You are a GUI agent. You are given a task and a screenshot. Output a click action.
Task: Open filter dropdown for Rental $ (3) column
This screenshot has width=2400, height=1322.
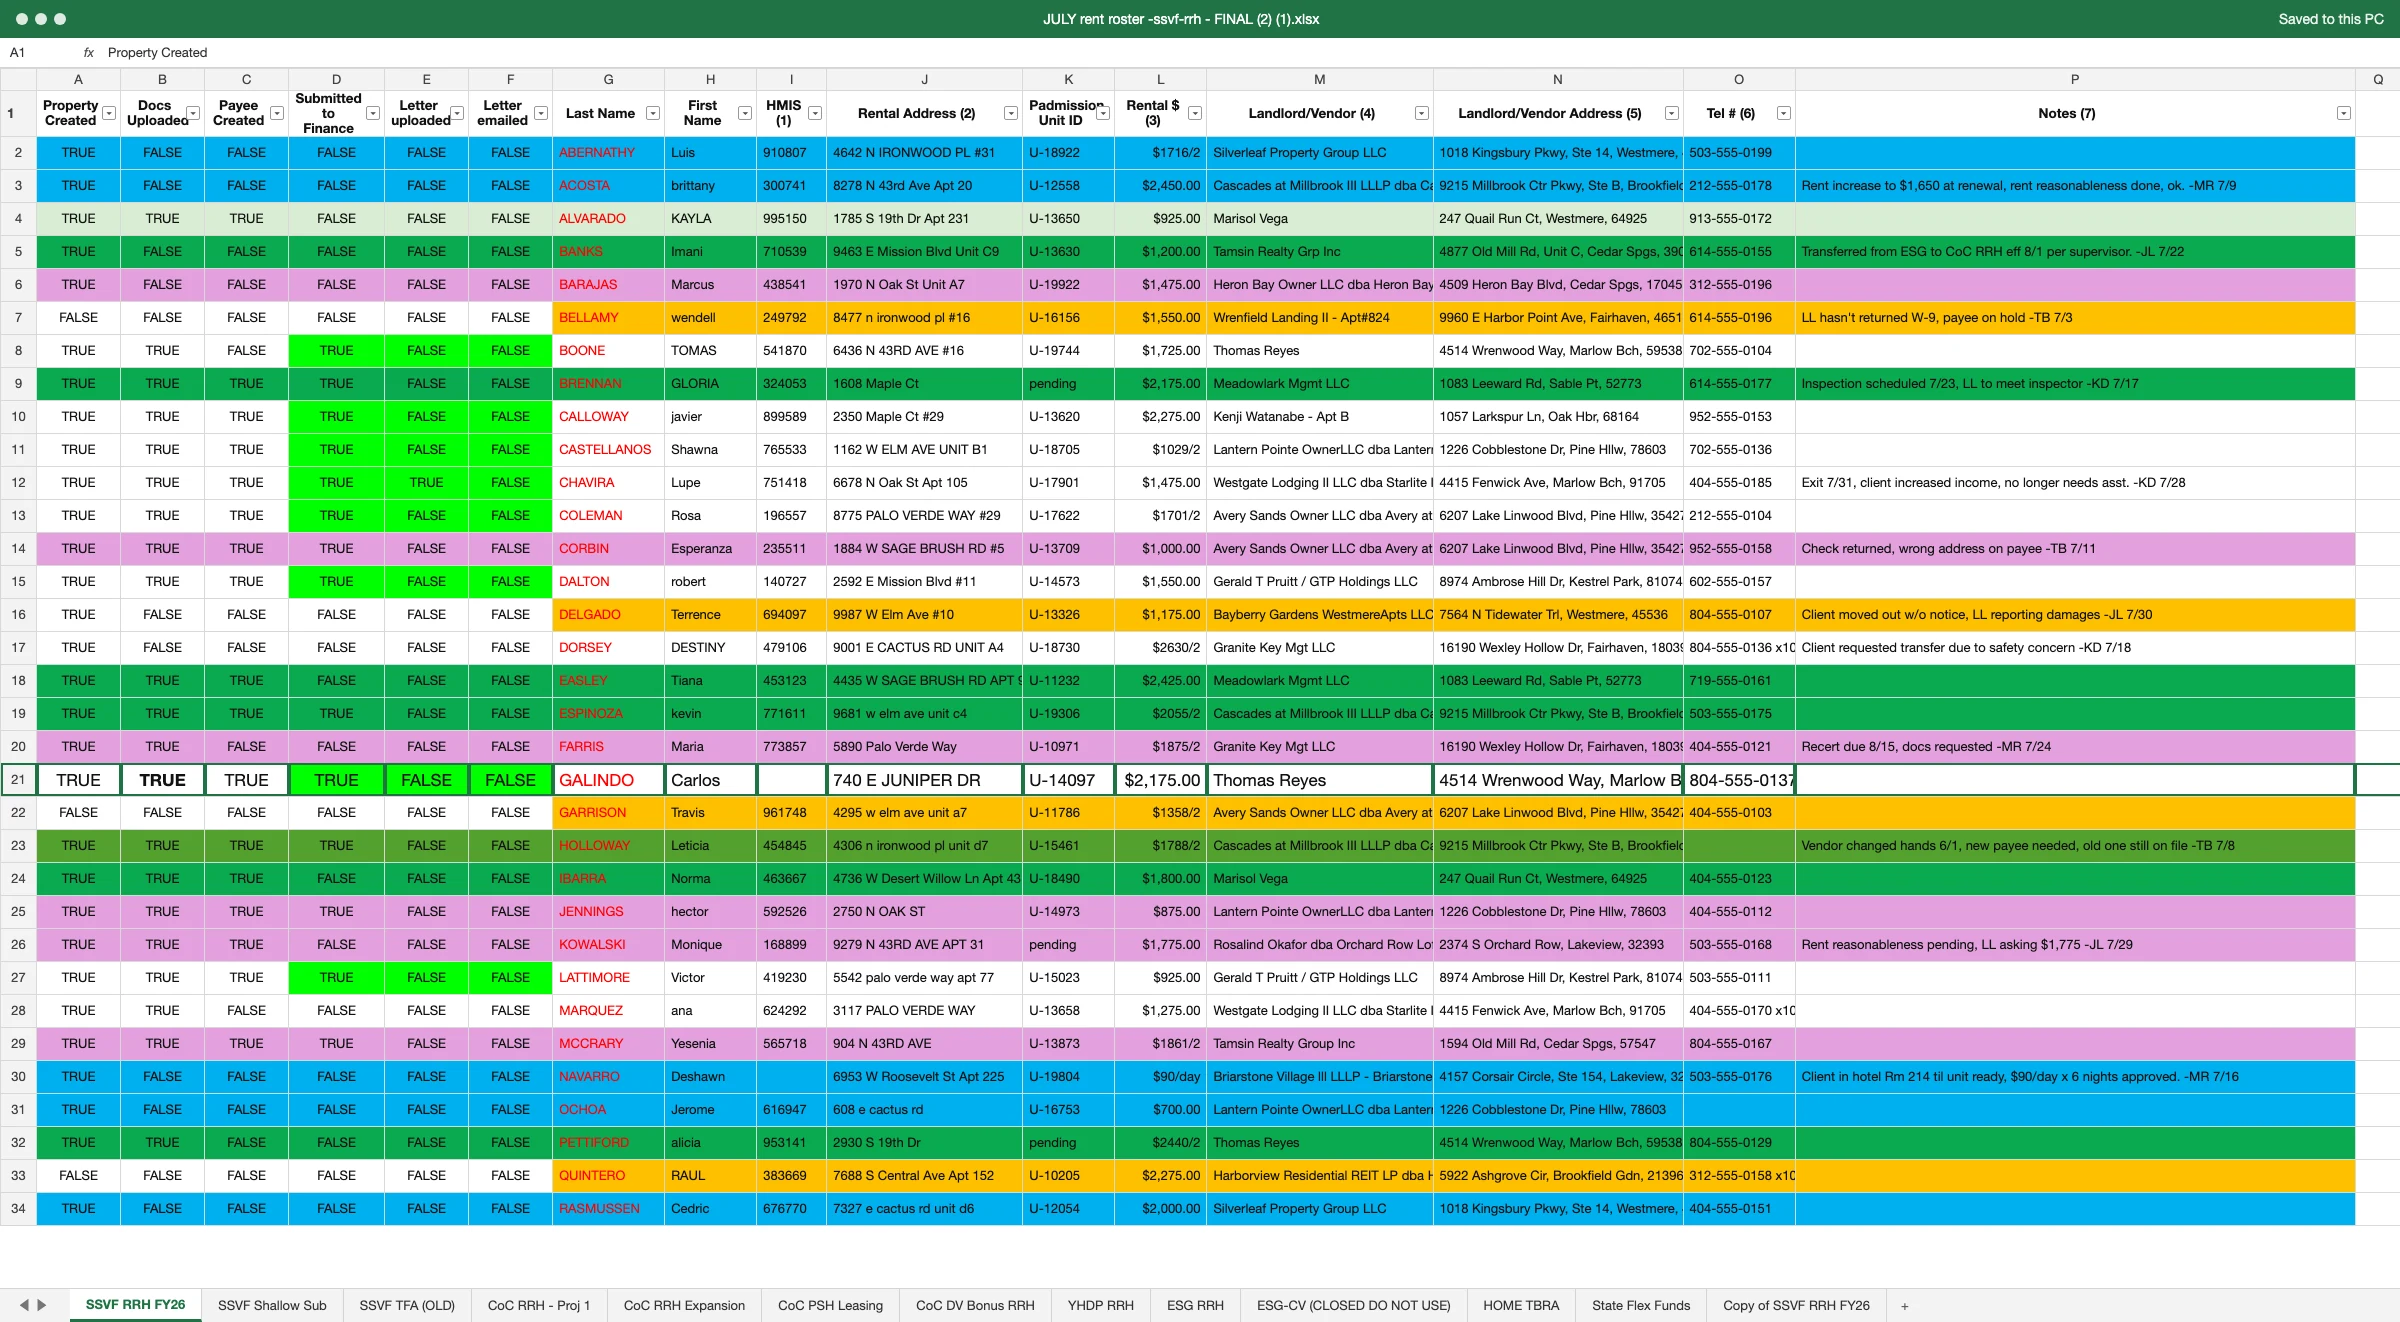[x=1195, y=113]
